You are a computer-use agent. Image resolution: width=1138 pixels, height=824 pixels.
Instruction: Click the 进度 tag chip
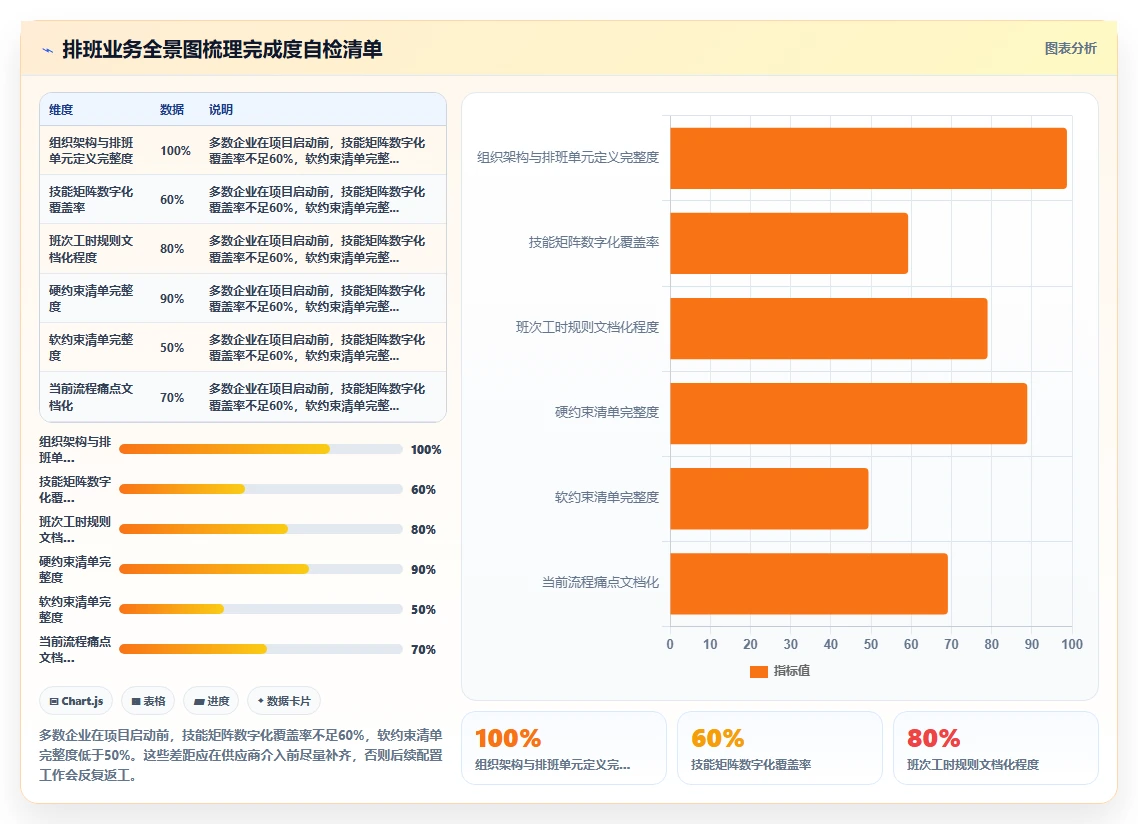pyautogui.click(x=211, y=701)
